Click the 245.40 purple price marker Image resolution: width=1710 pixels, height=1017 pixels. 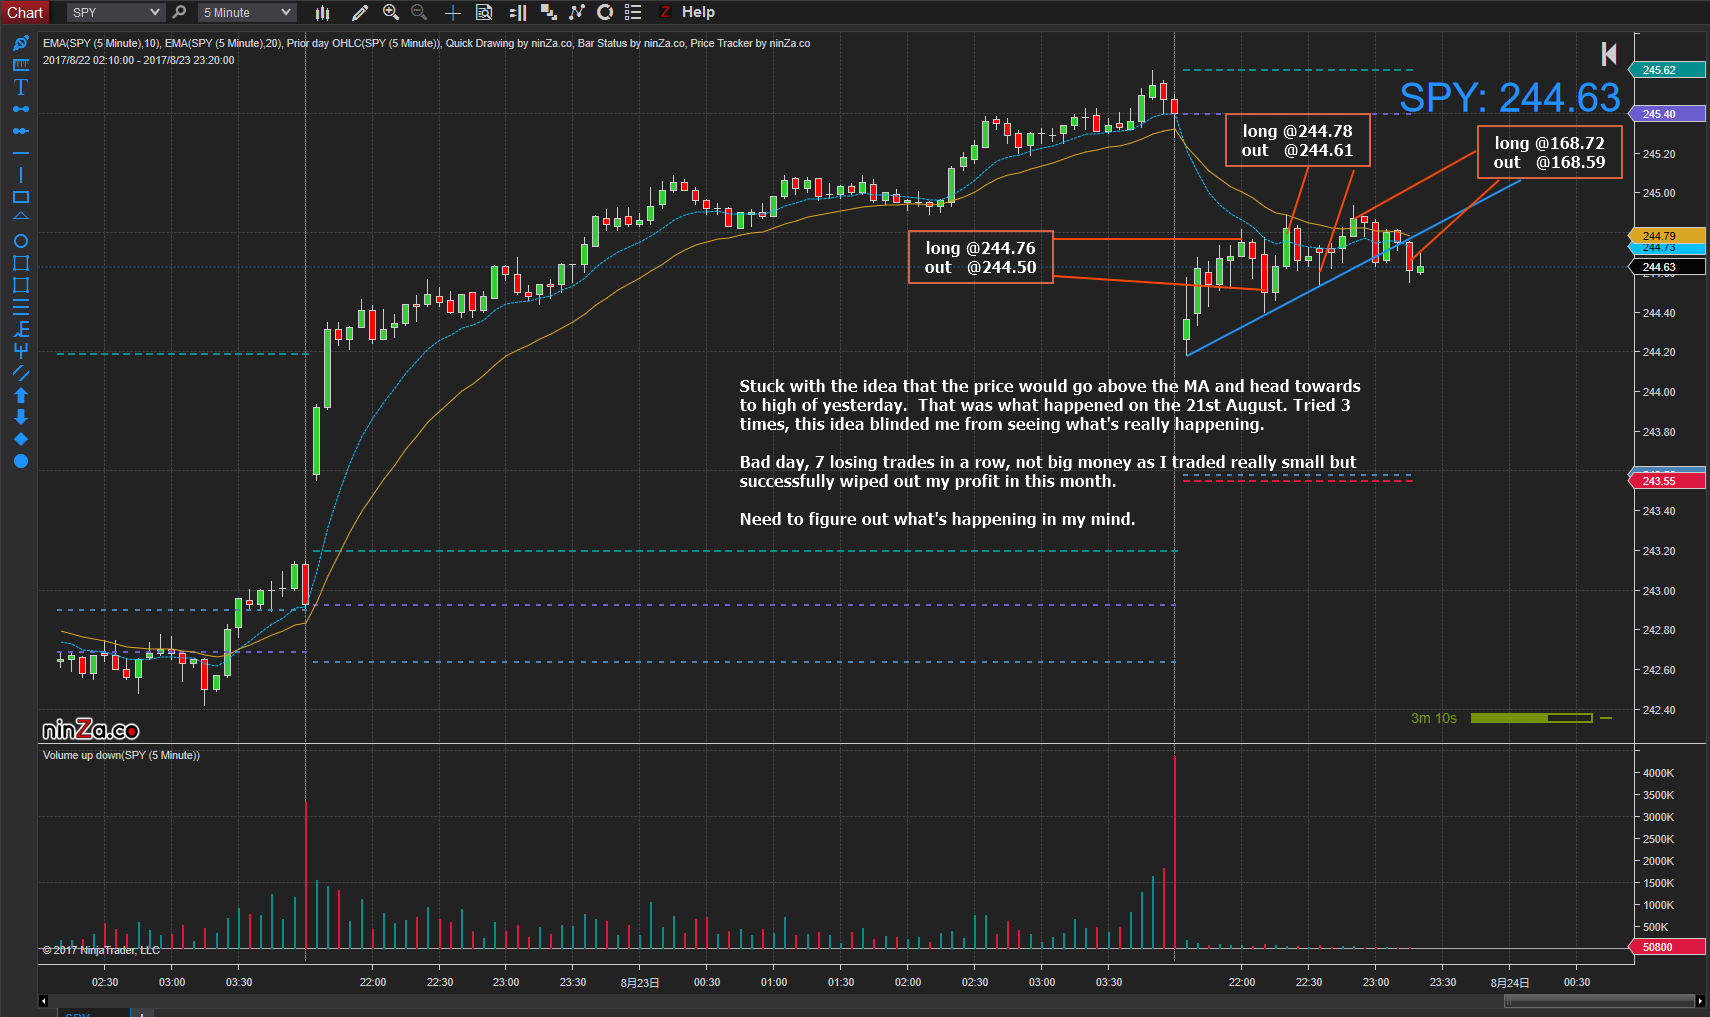click(1667, 114)
